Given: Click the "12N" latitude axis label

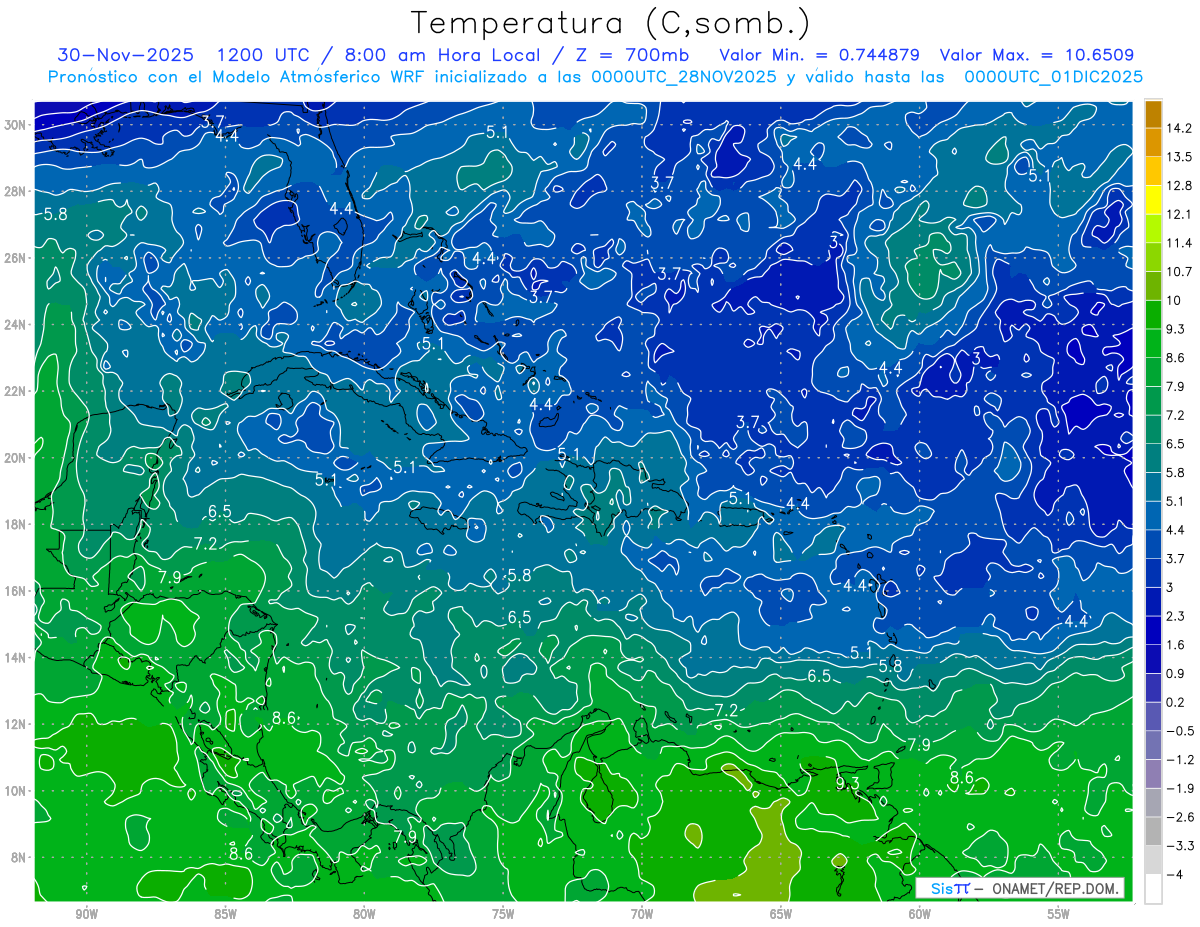Looking at the screenshot, I should pos(16,724).
